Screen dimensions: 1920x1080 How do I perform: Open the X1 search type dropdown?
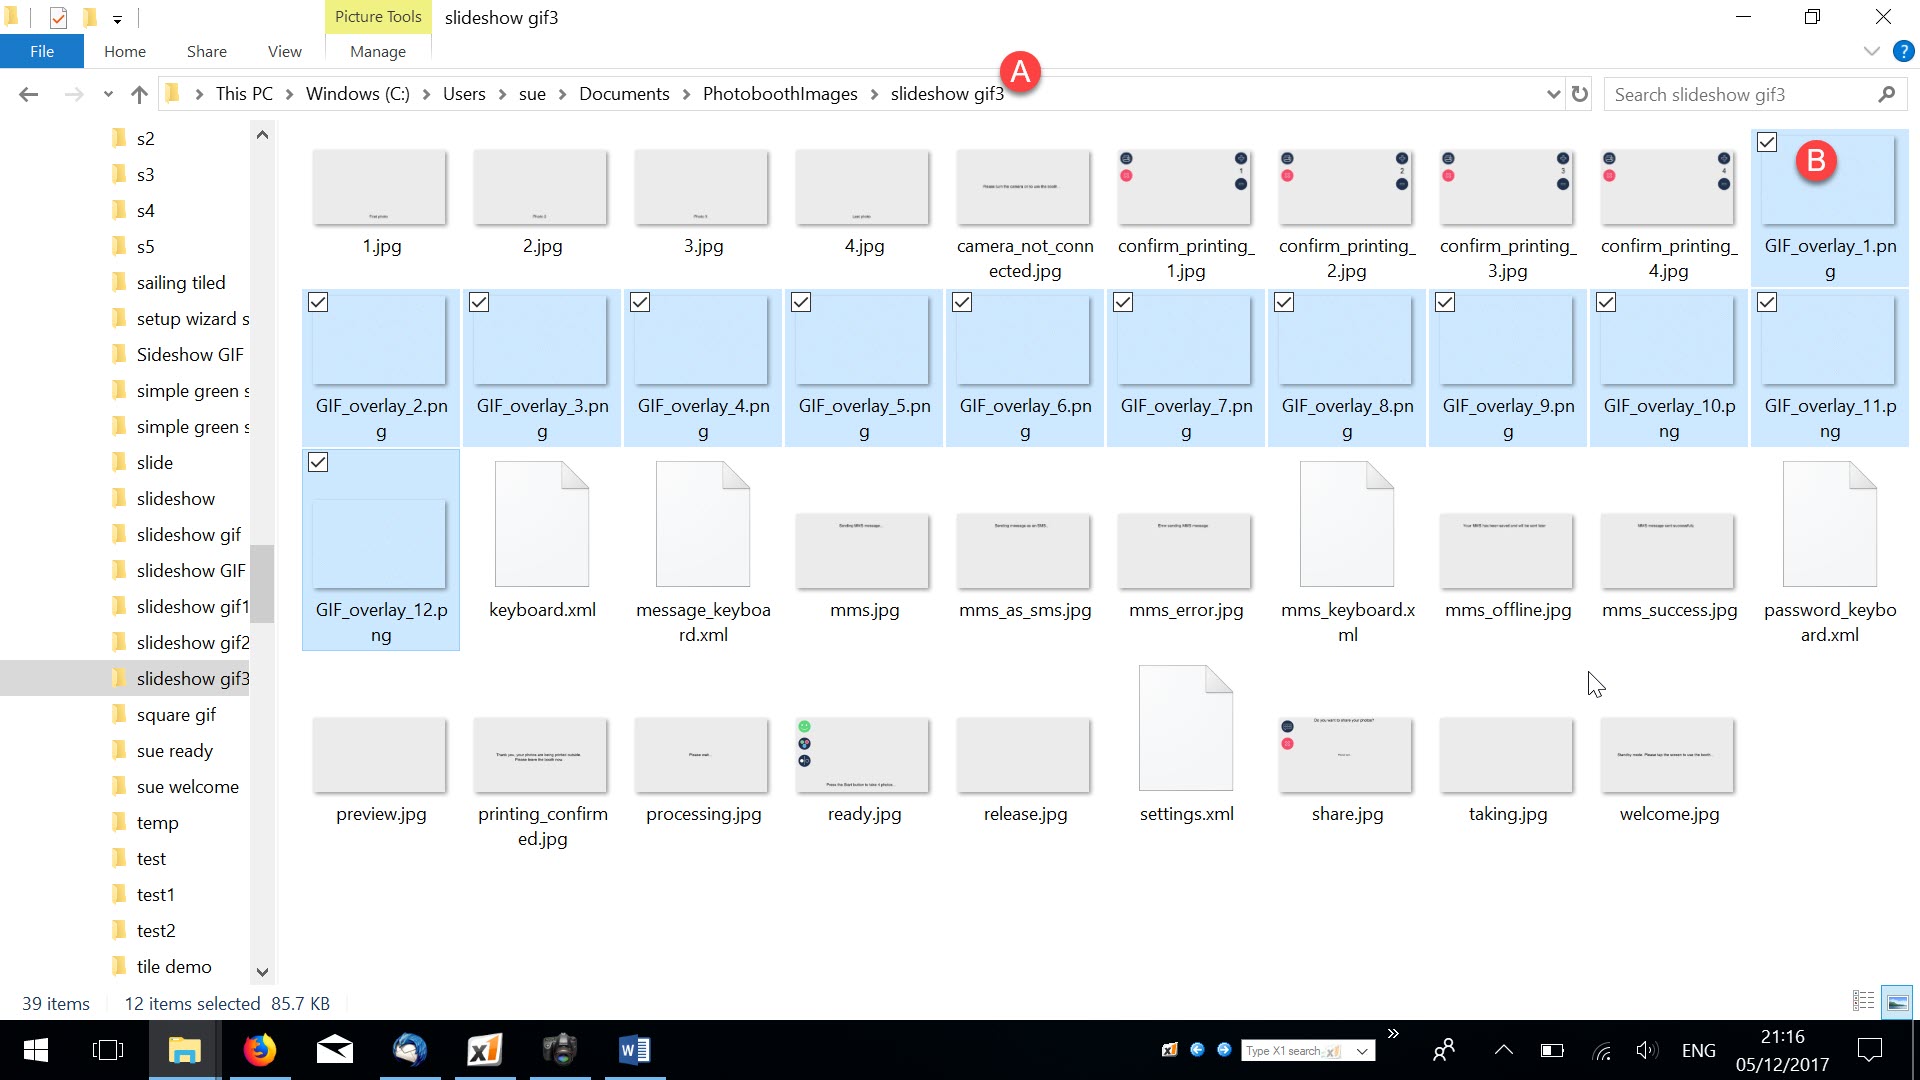[x=1361, y=1051]
